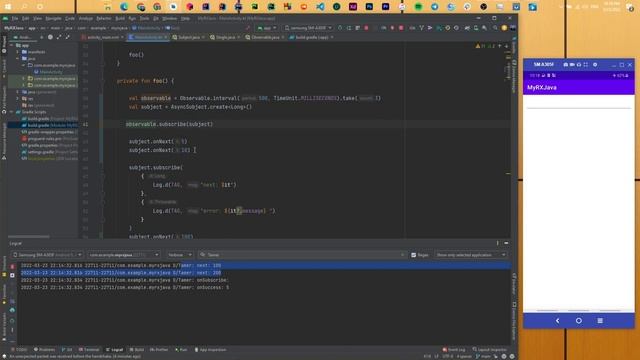Open the File menu

click(x=15, y=18)
